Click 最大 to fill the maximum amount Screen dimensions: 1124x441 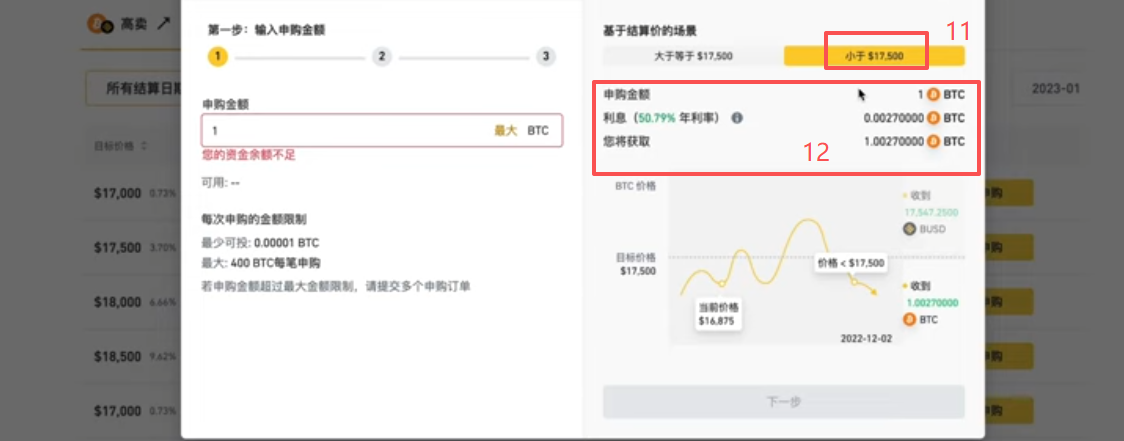point(505,131)
